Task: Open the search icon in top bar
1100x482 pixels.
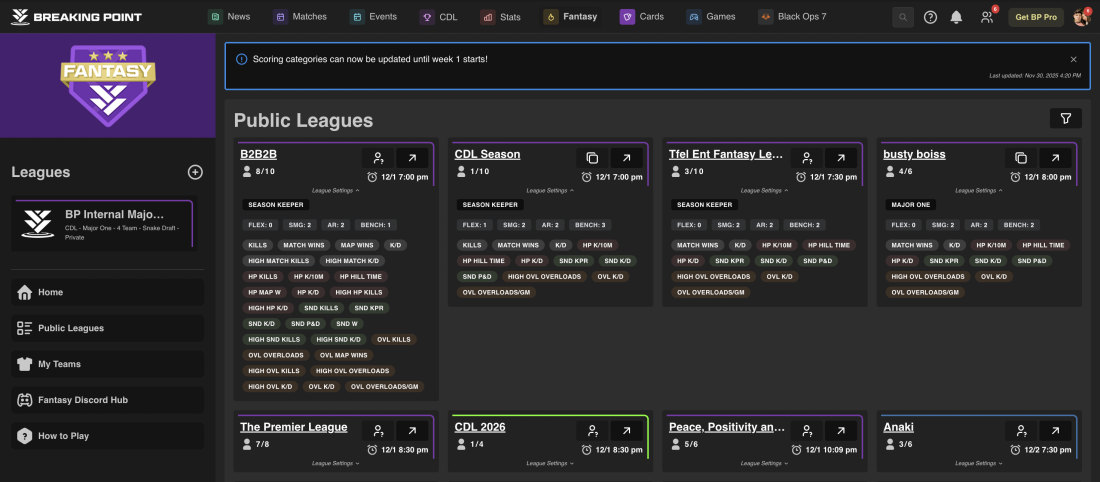Action: click(x=903, y=17)
